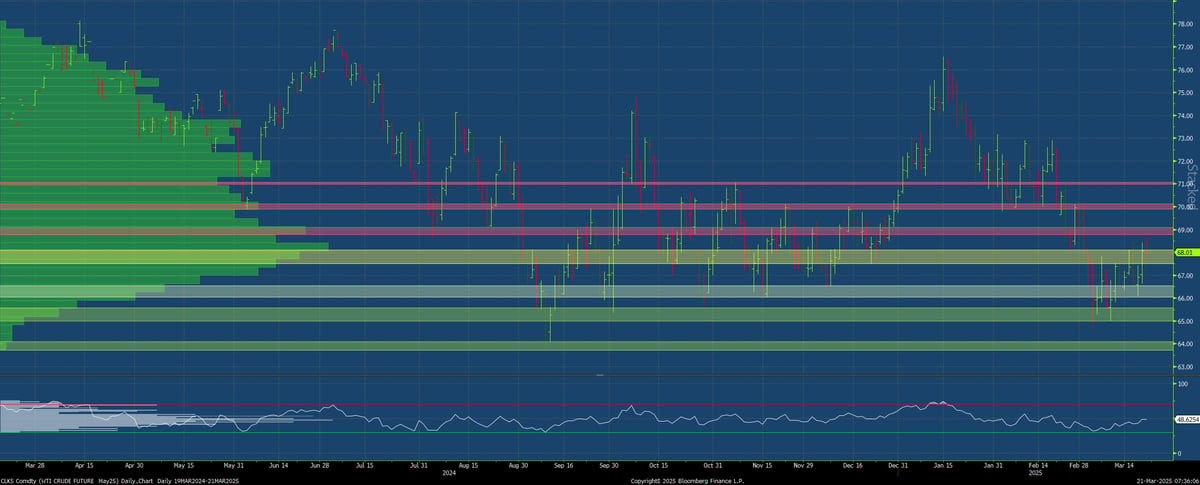The width and height of the screenshot is (1200, 485).
Task: Click the 100 label on the RSI axis
Action: (x=1181, y=383)
